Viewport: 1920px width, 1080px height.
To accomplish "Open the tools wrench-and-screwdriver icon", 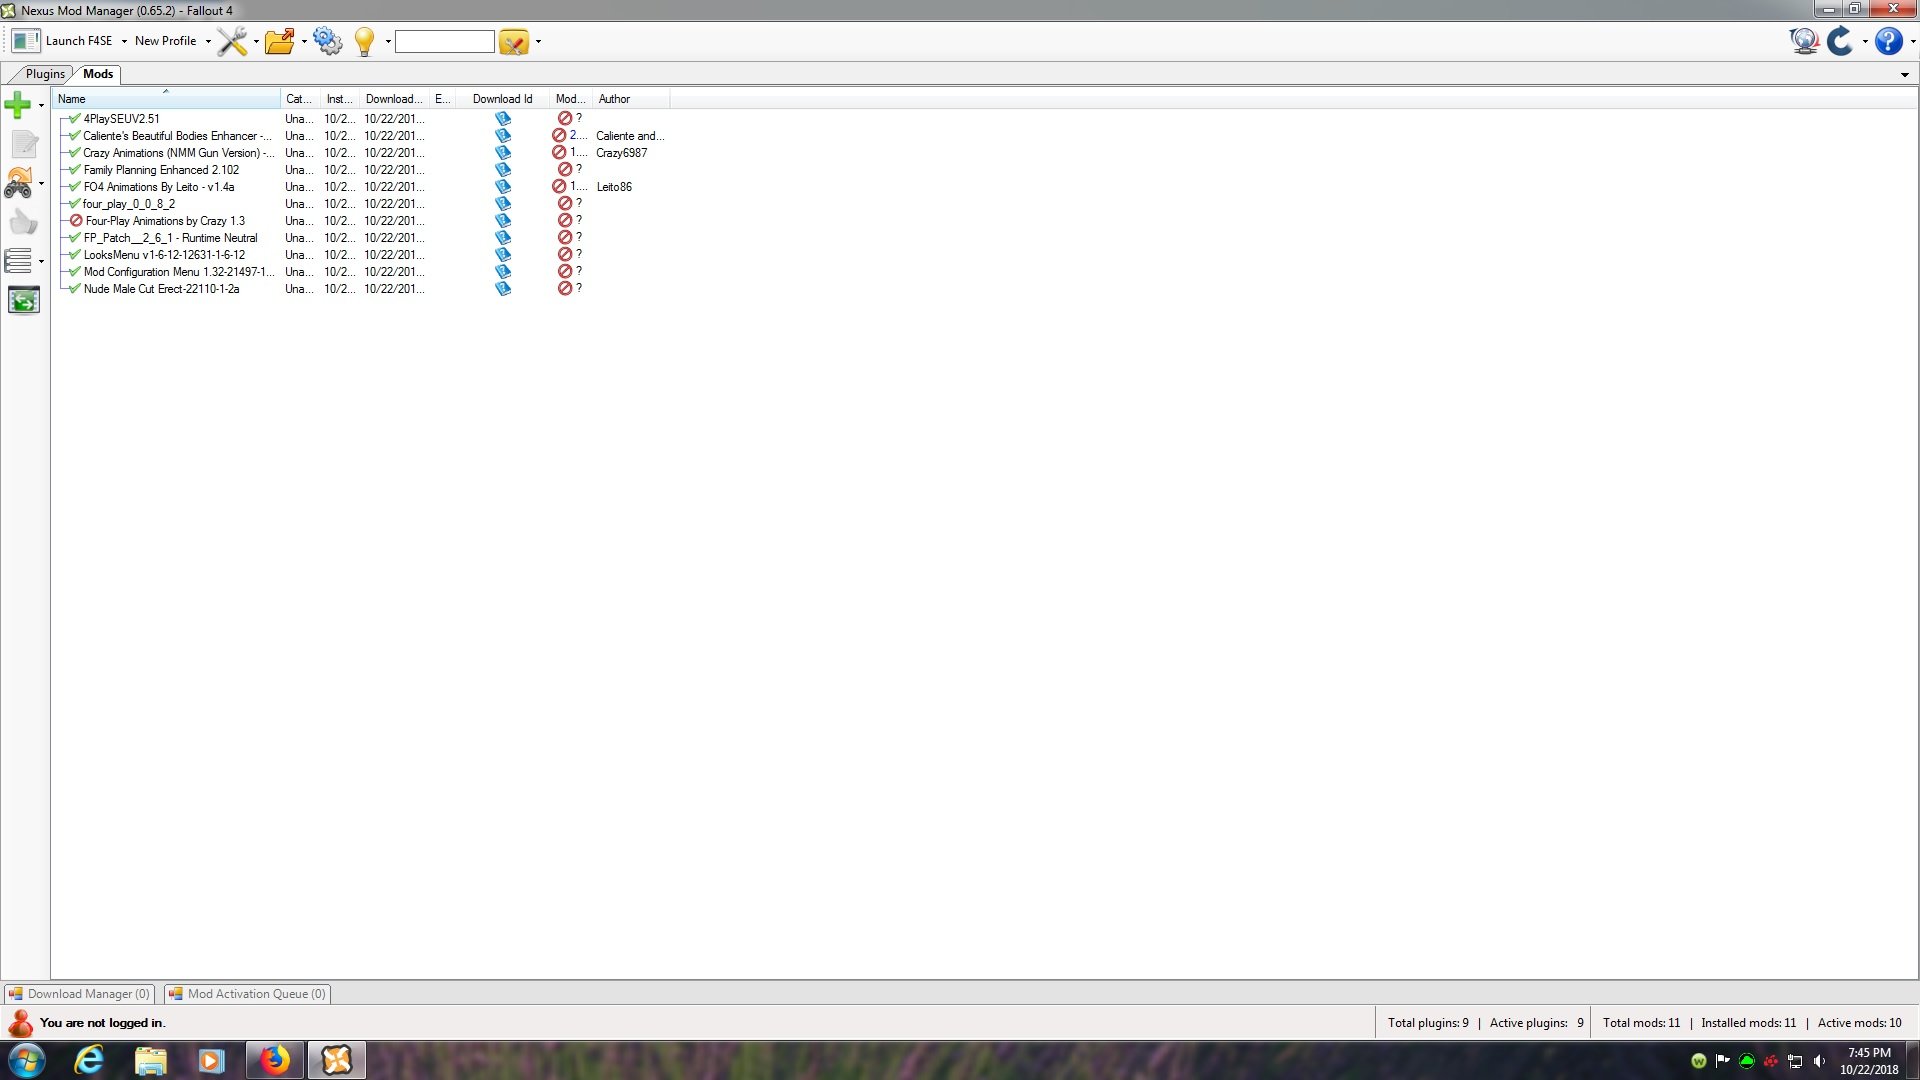I will tap(232, 41).
